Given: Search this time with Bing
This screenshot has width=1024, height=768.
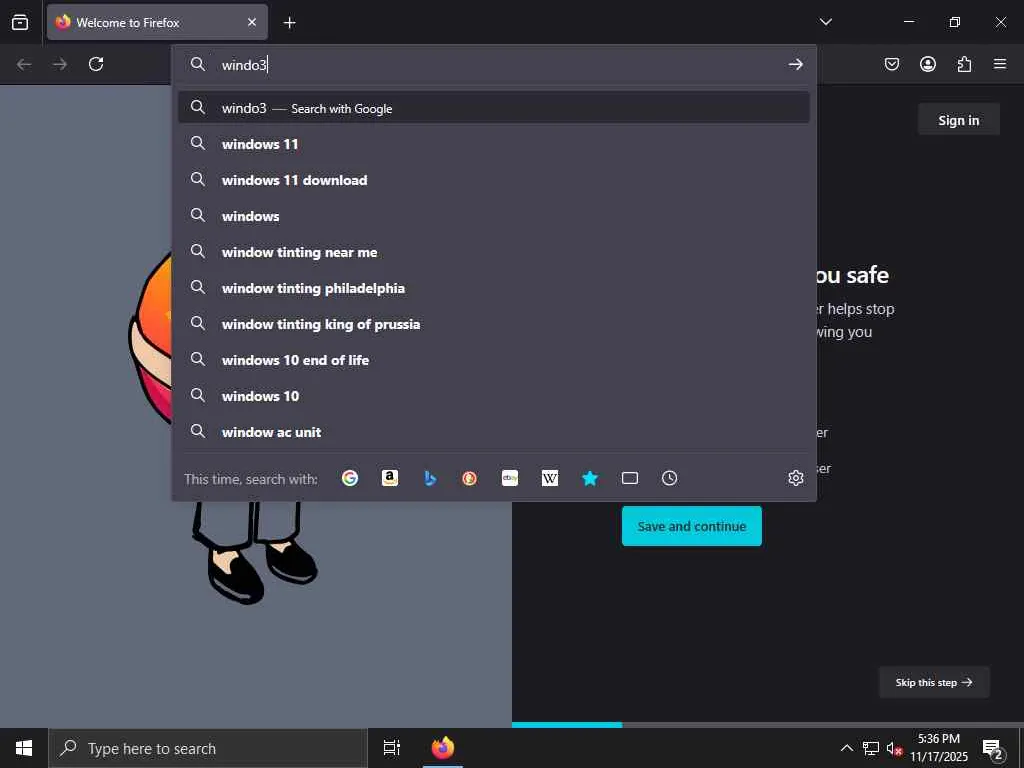Looking at the screenshot, I should coord(430,478).
